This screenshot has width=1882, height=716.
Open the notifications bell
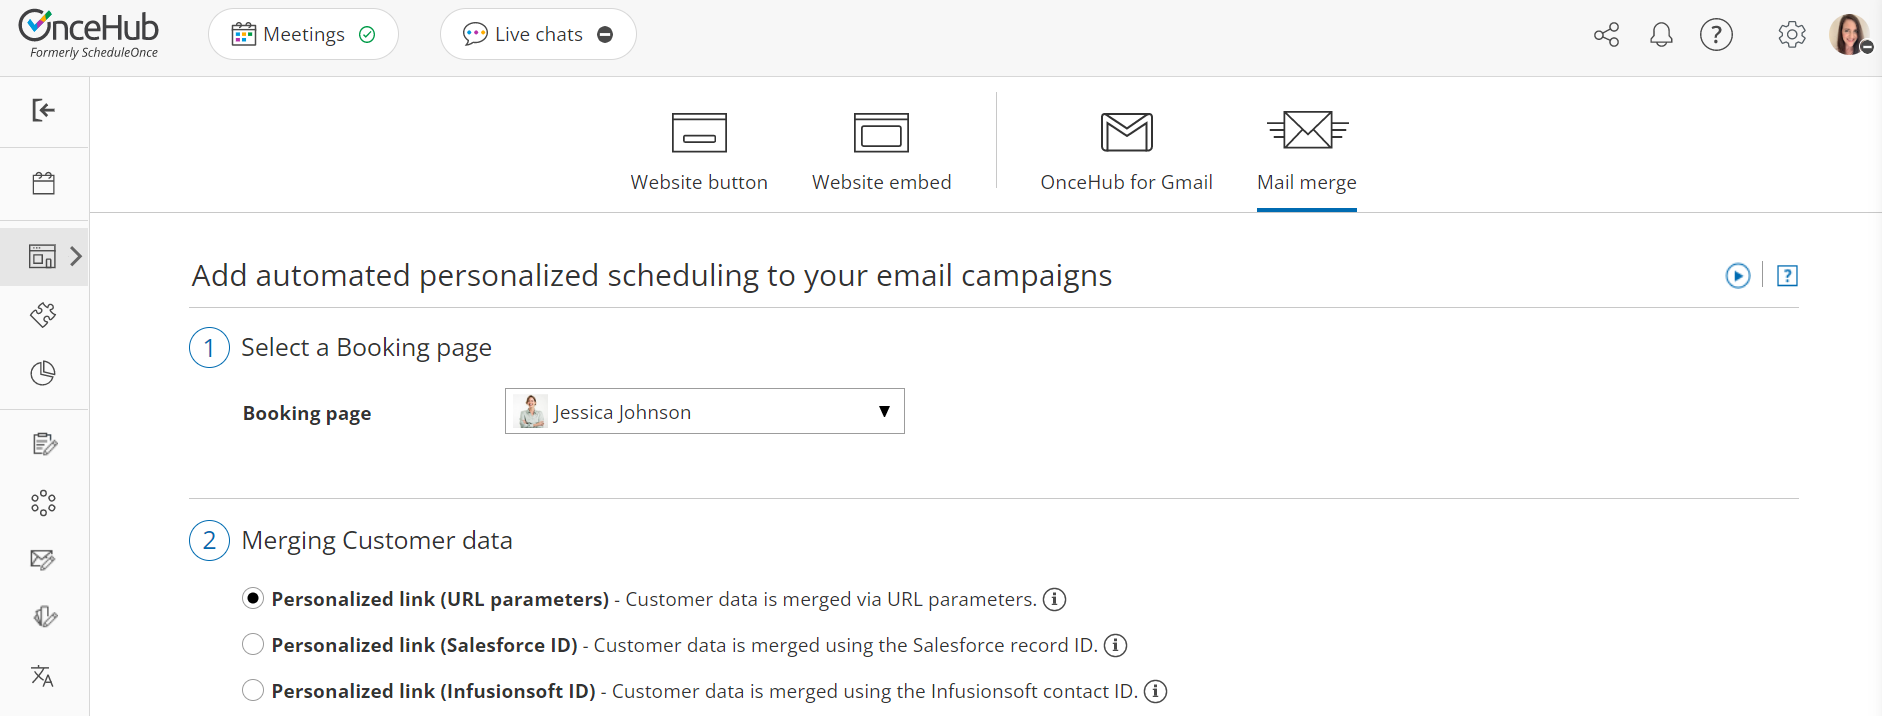tap(1661, 35)
